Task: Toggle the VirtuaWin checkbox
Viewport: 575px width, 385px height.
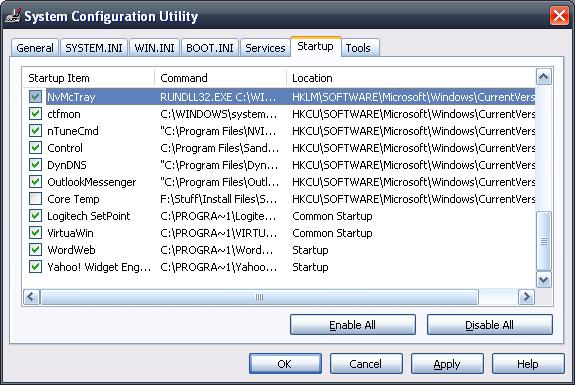Action: pyautogui.click(x=35, y=232)
